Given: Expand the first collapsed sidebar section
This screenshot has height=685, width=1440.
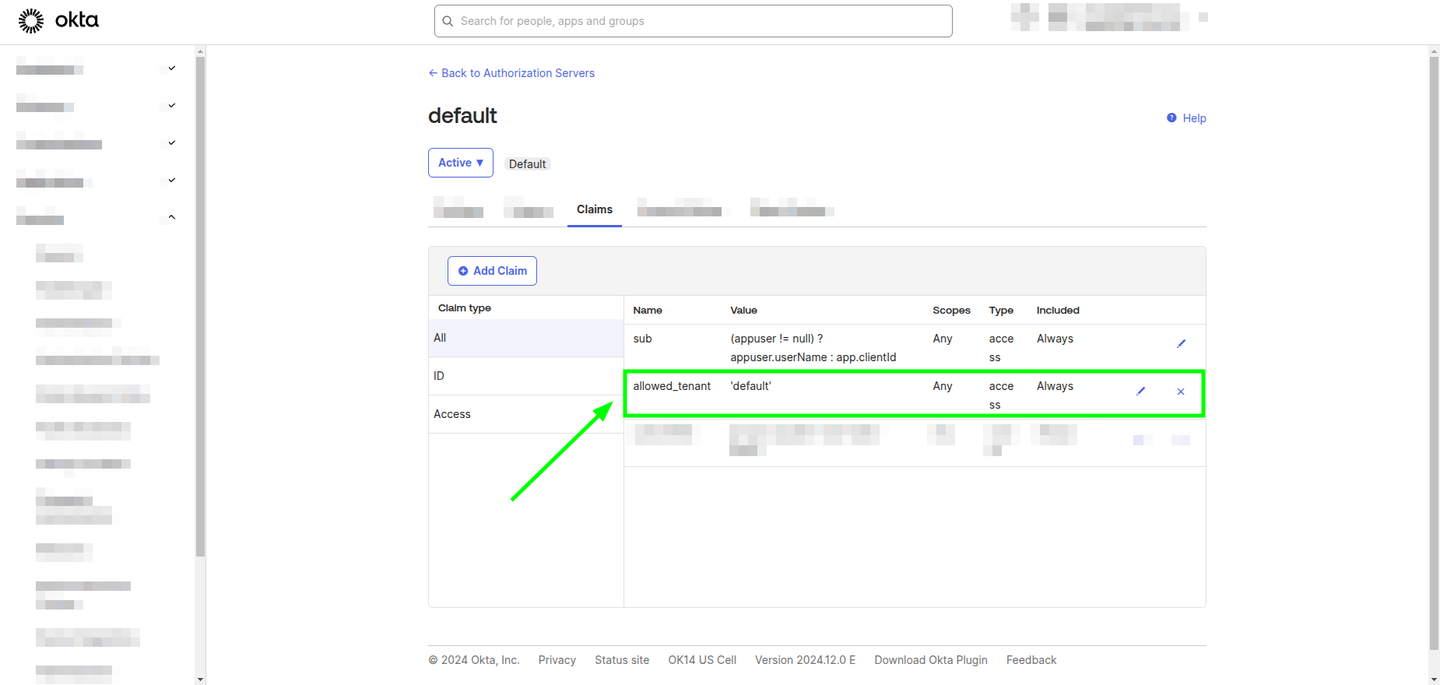Looking at the screenshot, I should click(170, 67).
